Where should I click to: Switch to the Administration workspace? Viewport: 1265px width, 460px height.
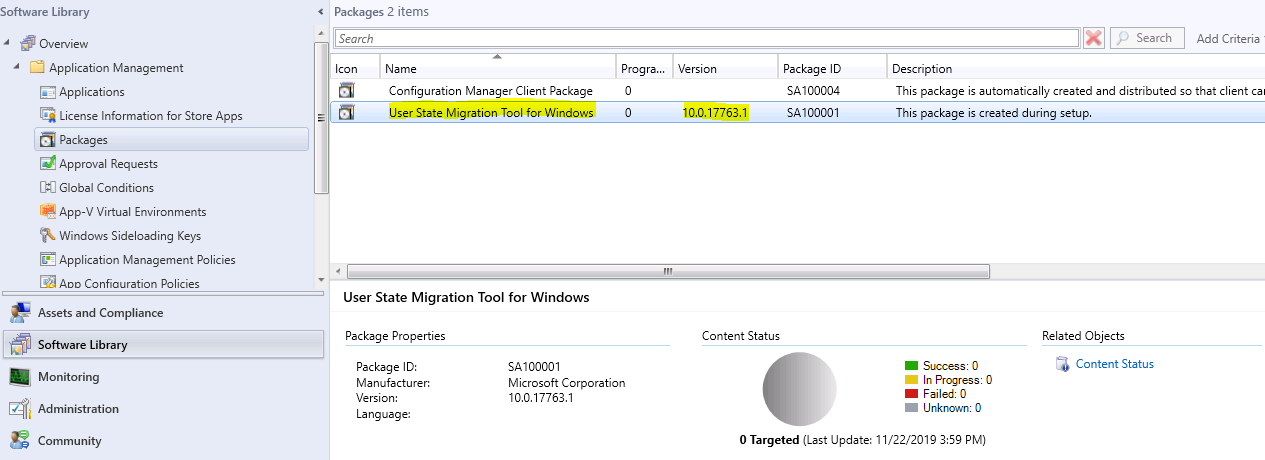[78, 409]
